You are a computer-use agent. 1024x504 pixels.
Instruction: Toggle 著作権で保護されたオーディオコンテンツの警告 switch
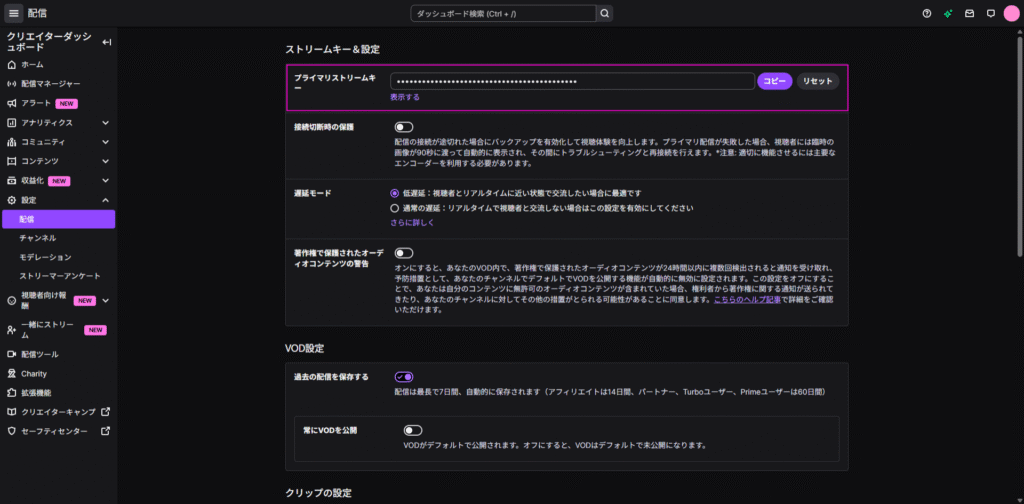[x=404, y=253]
